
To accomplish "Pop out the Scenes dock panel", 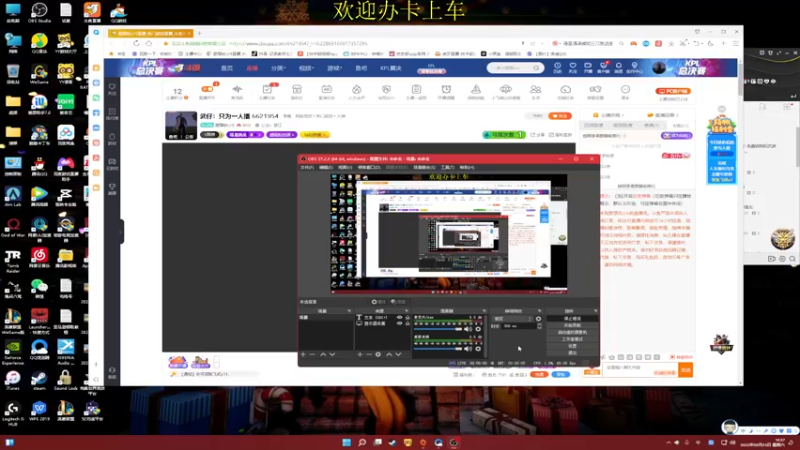I will (x=349, y=311).
